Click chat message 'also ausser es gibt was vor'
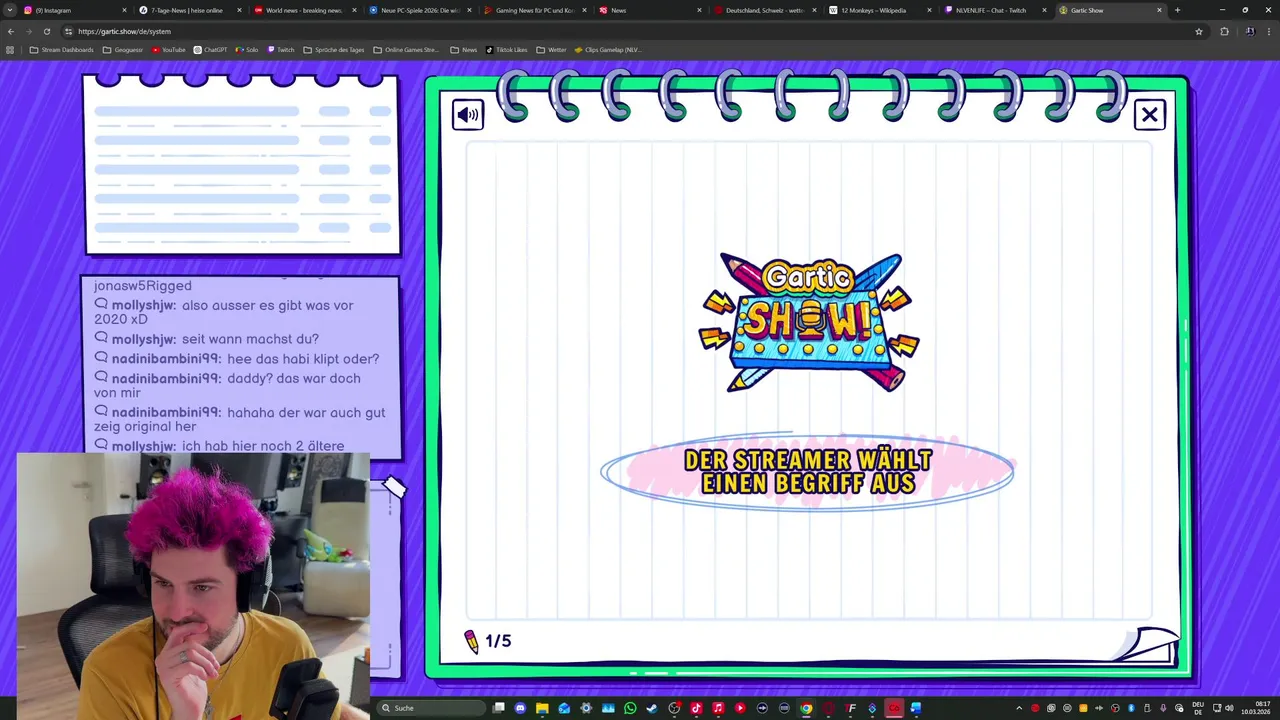Screen dimensions: 1280x720 point(267,305)
